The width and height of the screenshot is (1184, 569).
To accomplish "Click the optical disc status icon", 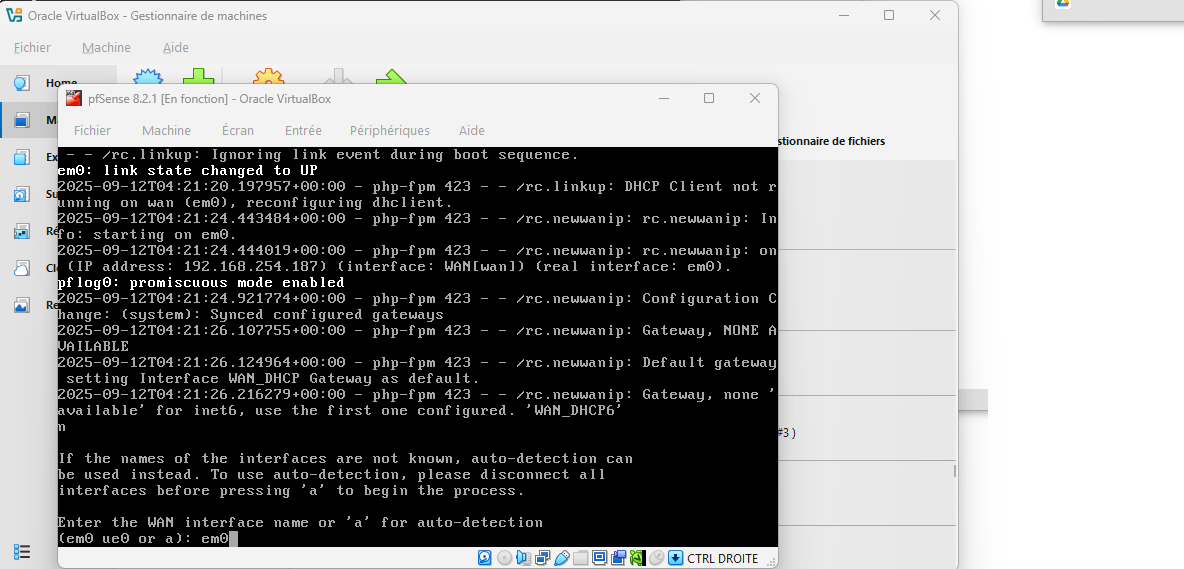I will pyautogui.click(x=504, y=558).
